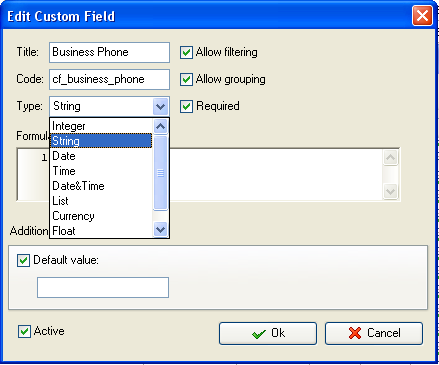Select Integer from the type list

(101, 126)
